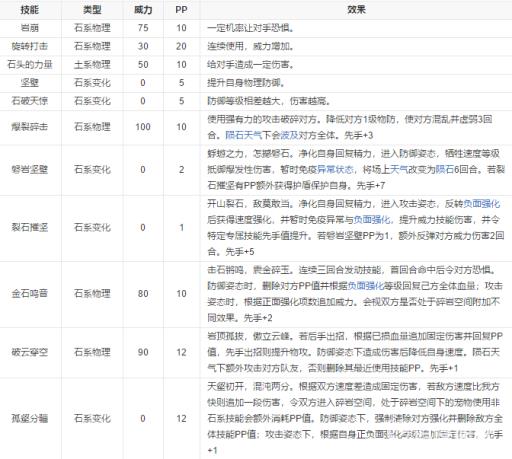Click effect text 提升自身物理防御
512x459 pixels.
[x=246, y=82]
